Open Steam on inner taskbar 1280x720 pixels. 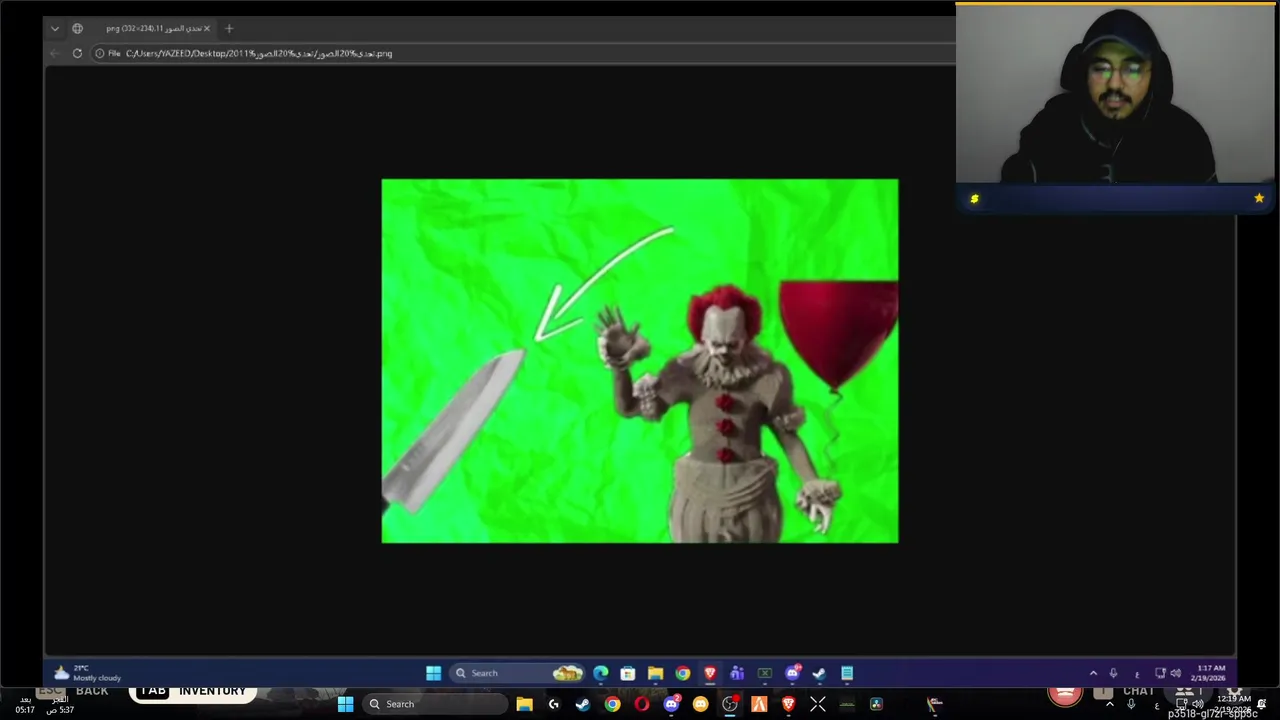[819, 673]
